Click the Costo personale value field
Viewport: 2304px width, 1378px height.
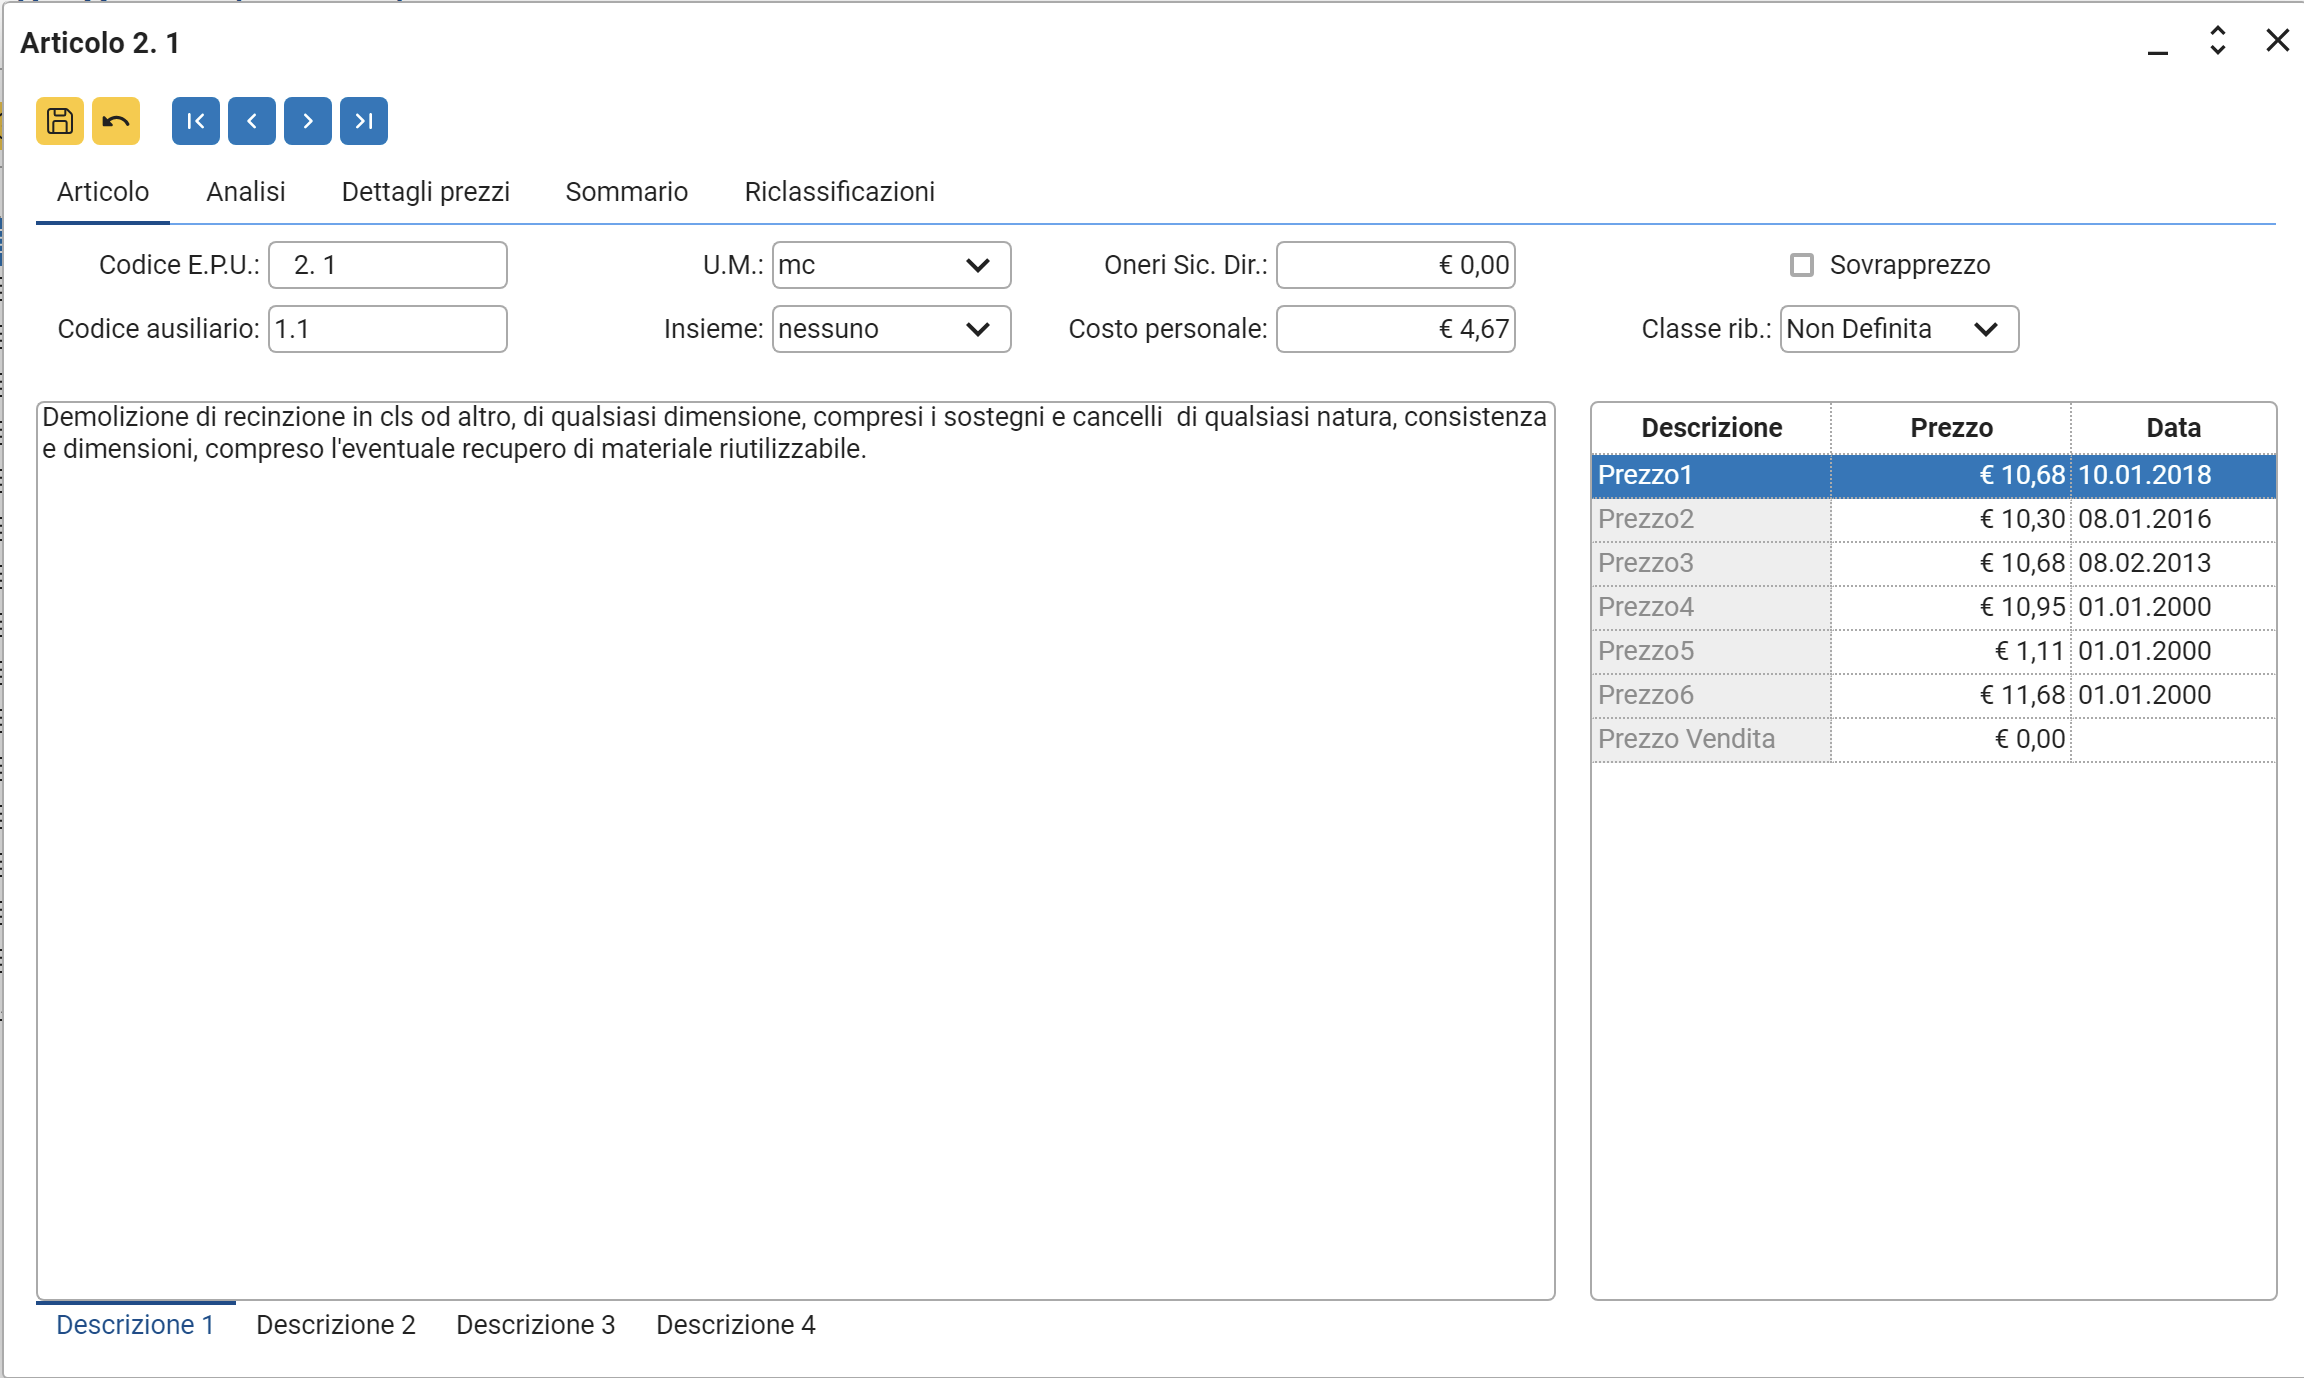[1395, 329]
